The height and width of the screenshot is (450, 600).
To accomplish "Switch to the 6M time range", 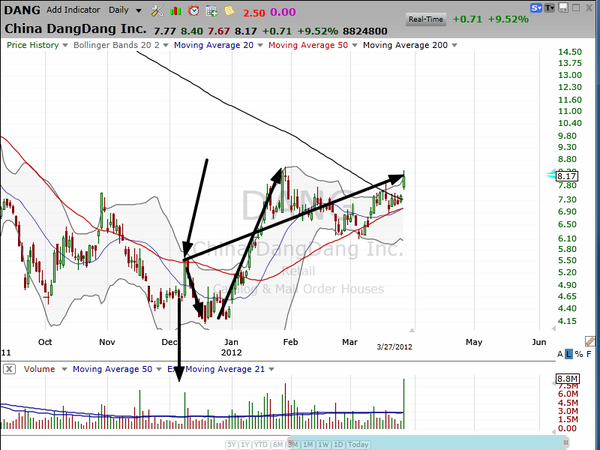I will (277, 444).
